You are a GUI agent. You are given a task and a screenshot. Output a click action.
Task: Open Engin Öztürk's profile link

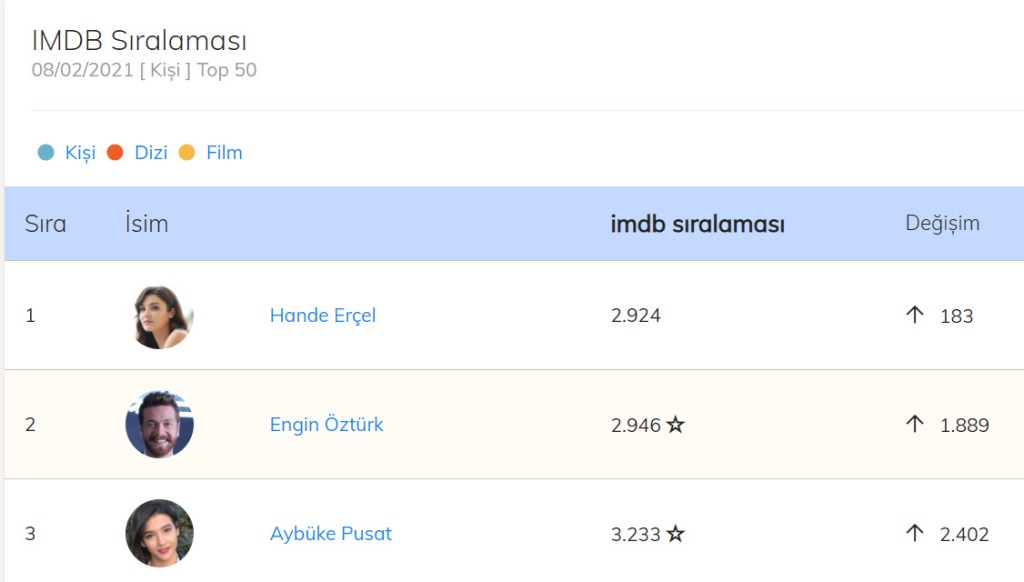pos(327,425)
